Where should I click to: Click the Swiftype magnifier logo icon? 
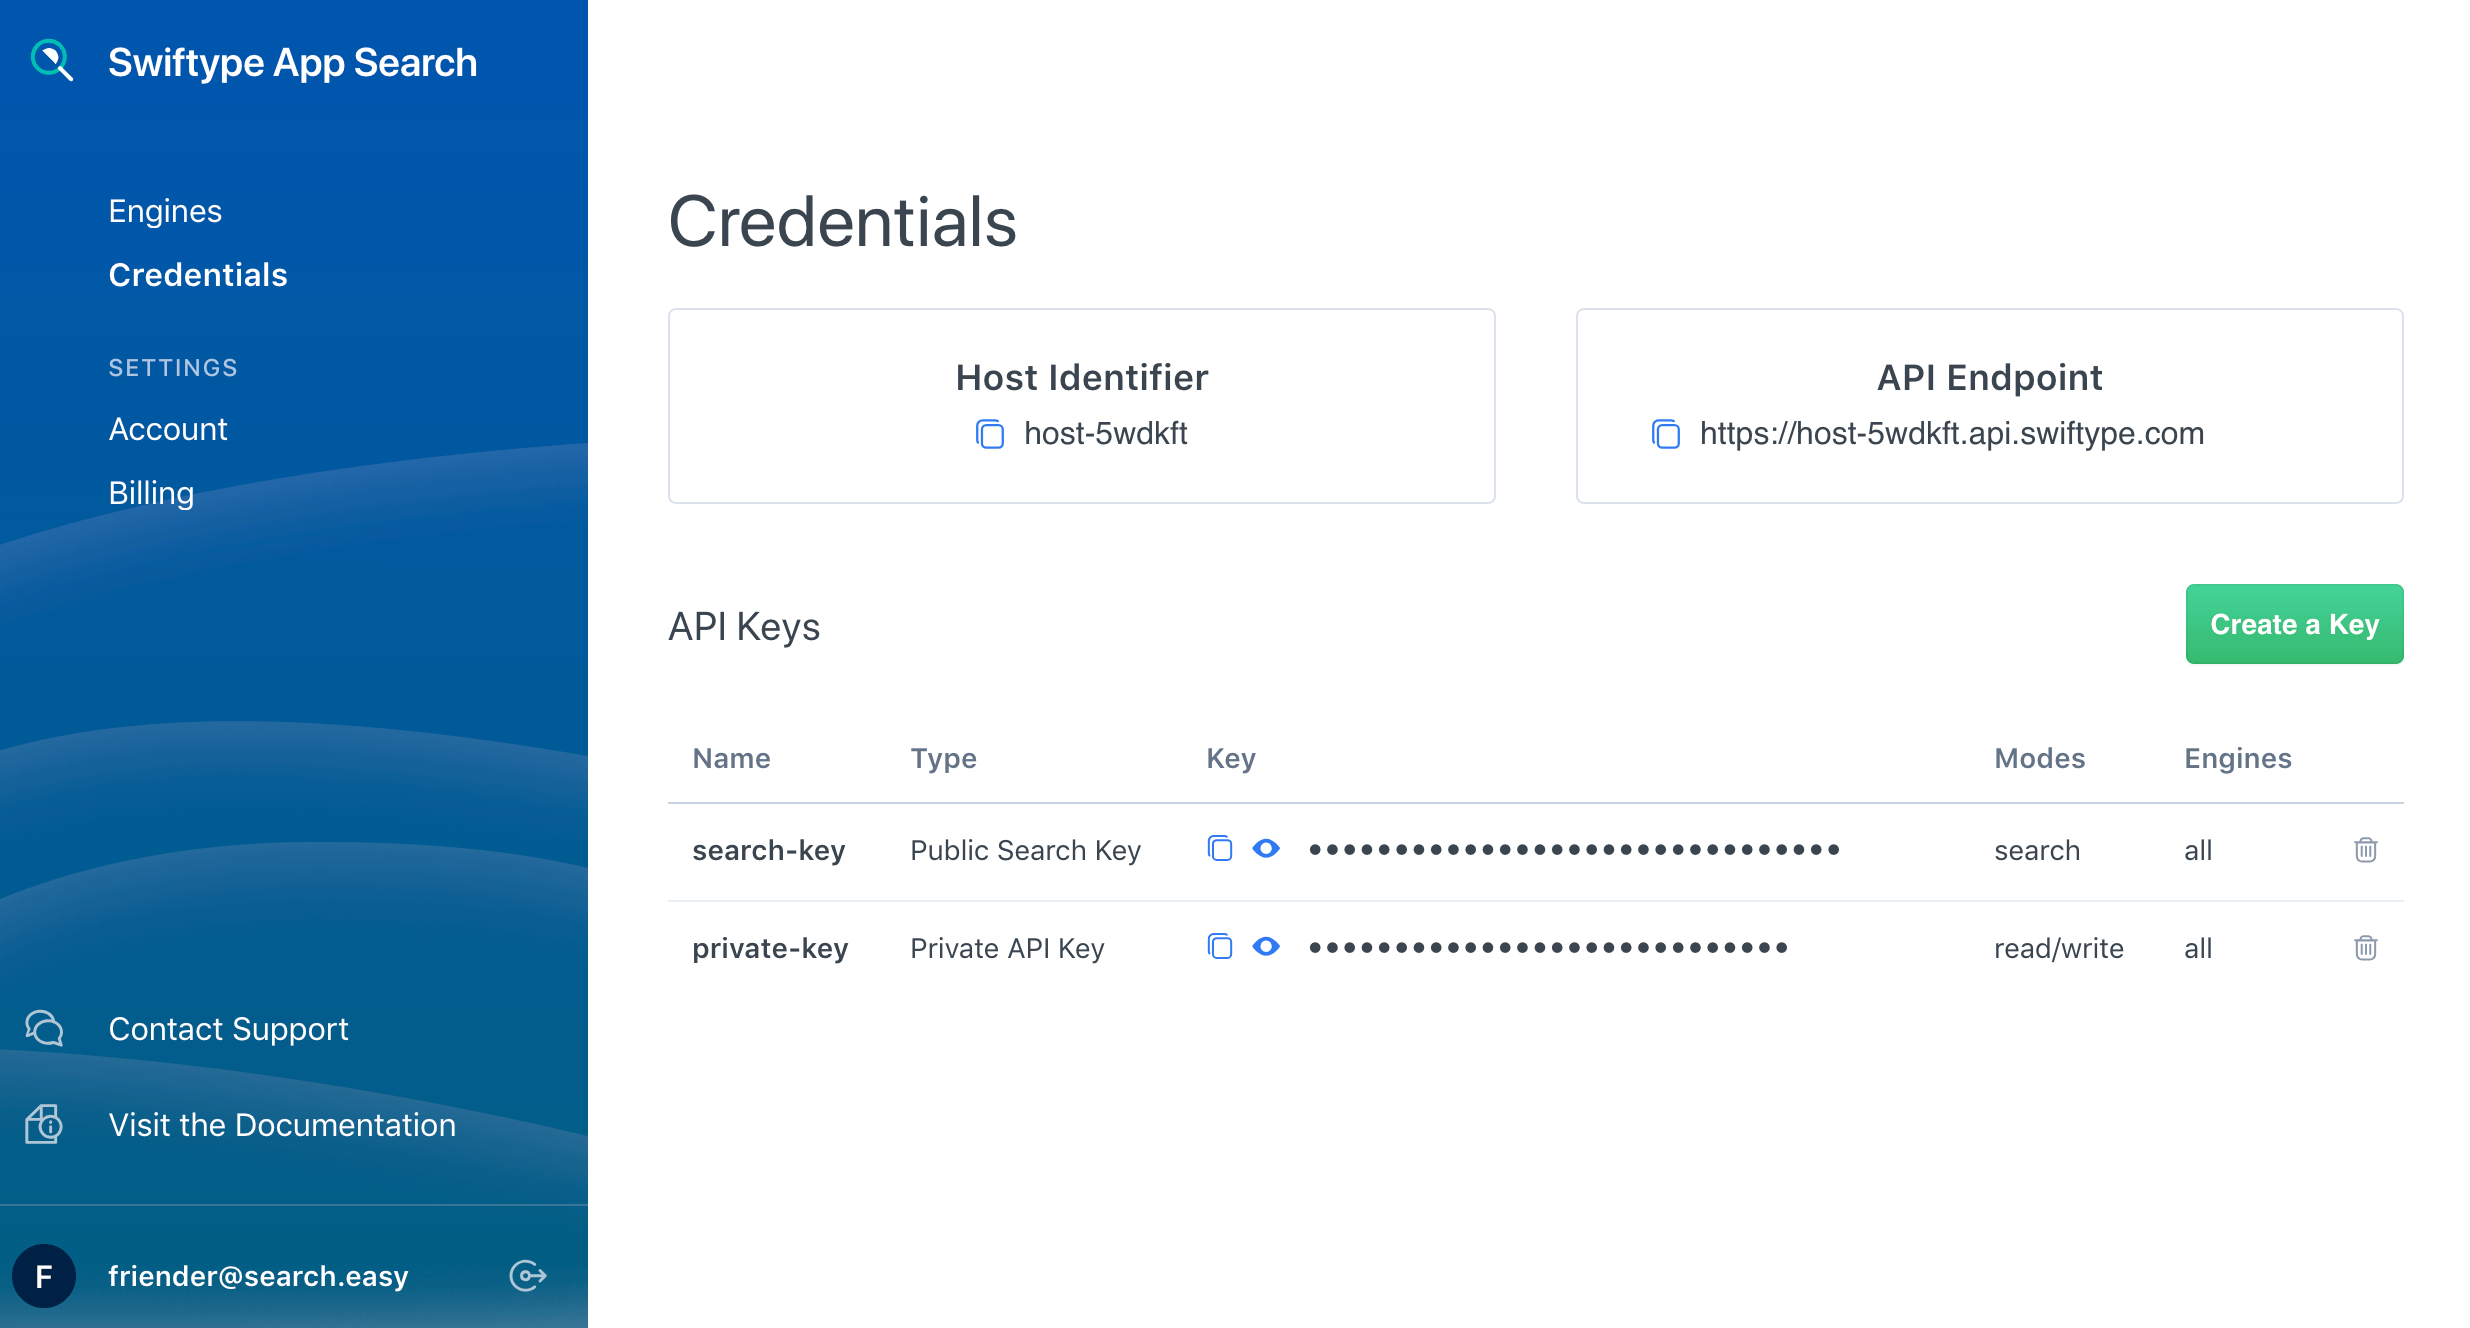pos(51,60)
